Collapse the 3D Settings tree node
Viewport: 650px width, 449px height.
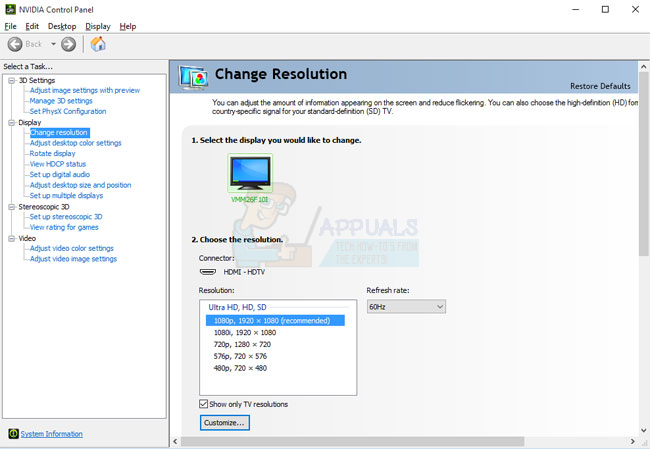[12, 80]
